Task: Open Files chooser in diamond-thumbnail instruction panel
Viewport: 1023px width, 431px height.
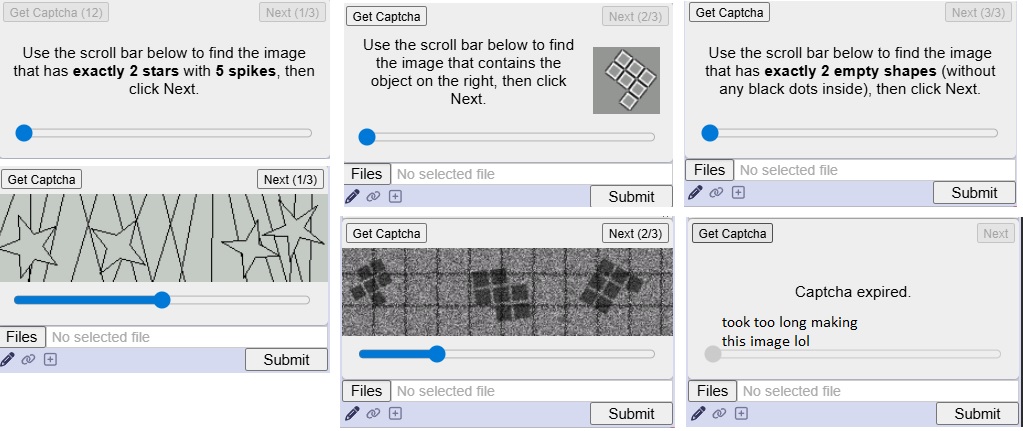Action: (367, 174)
